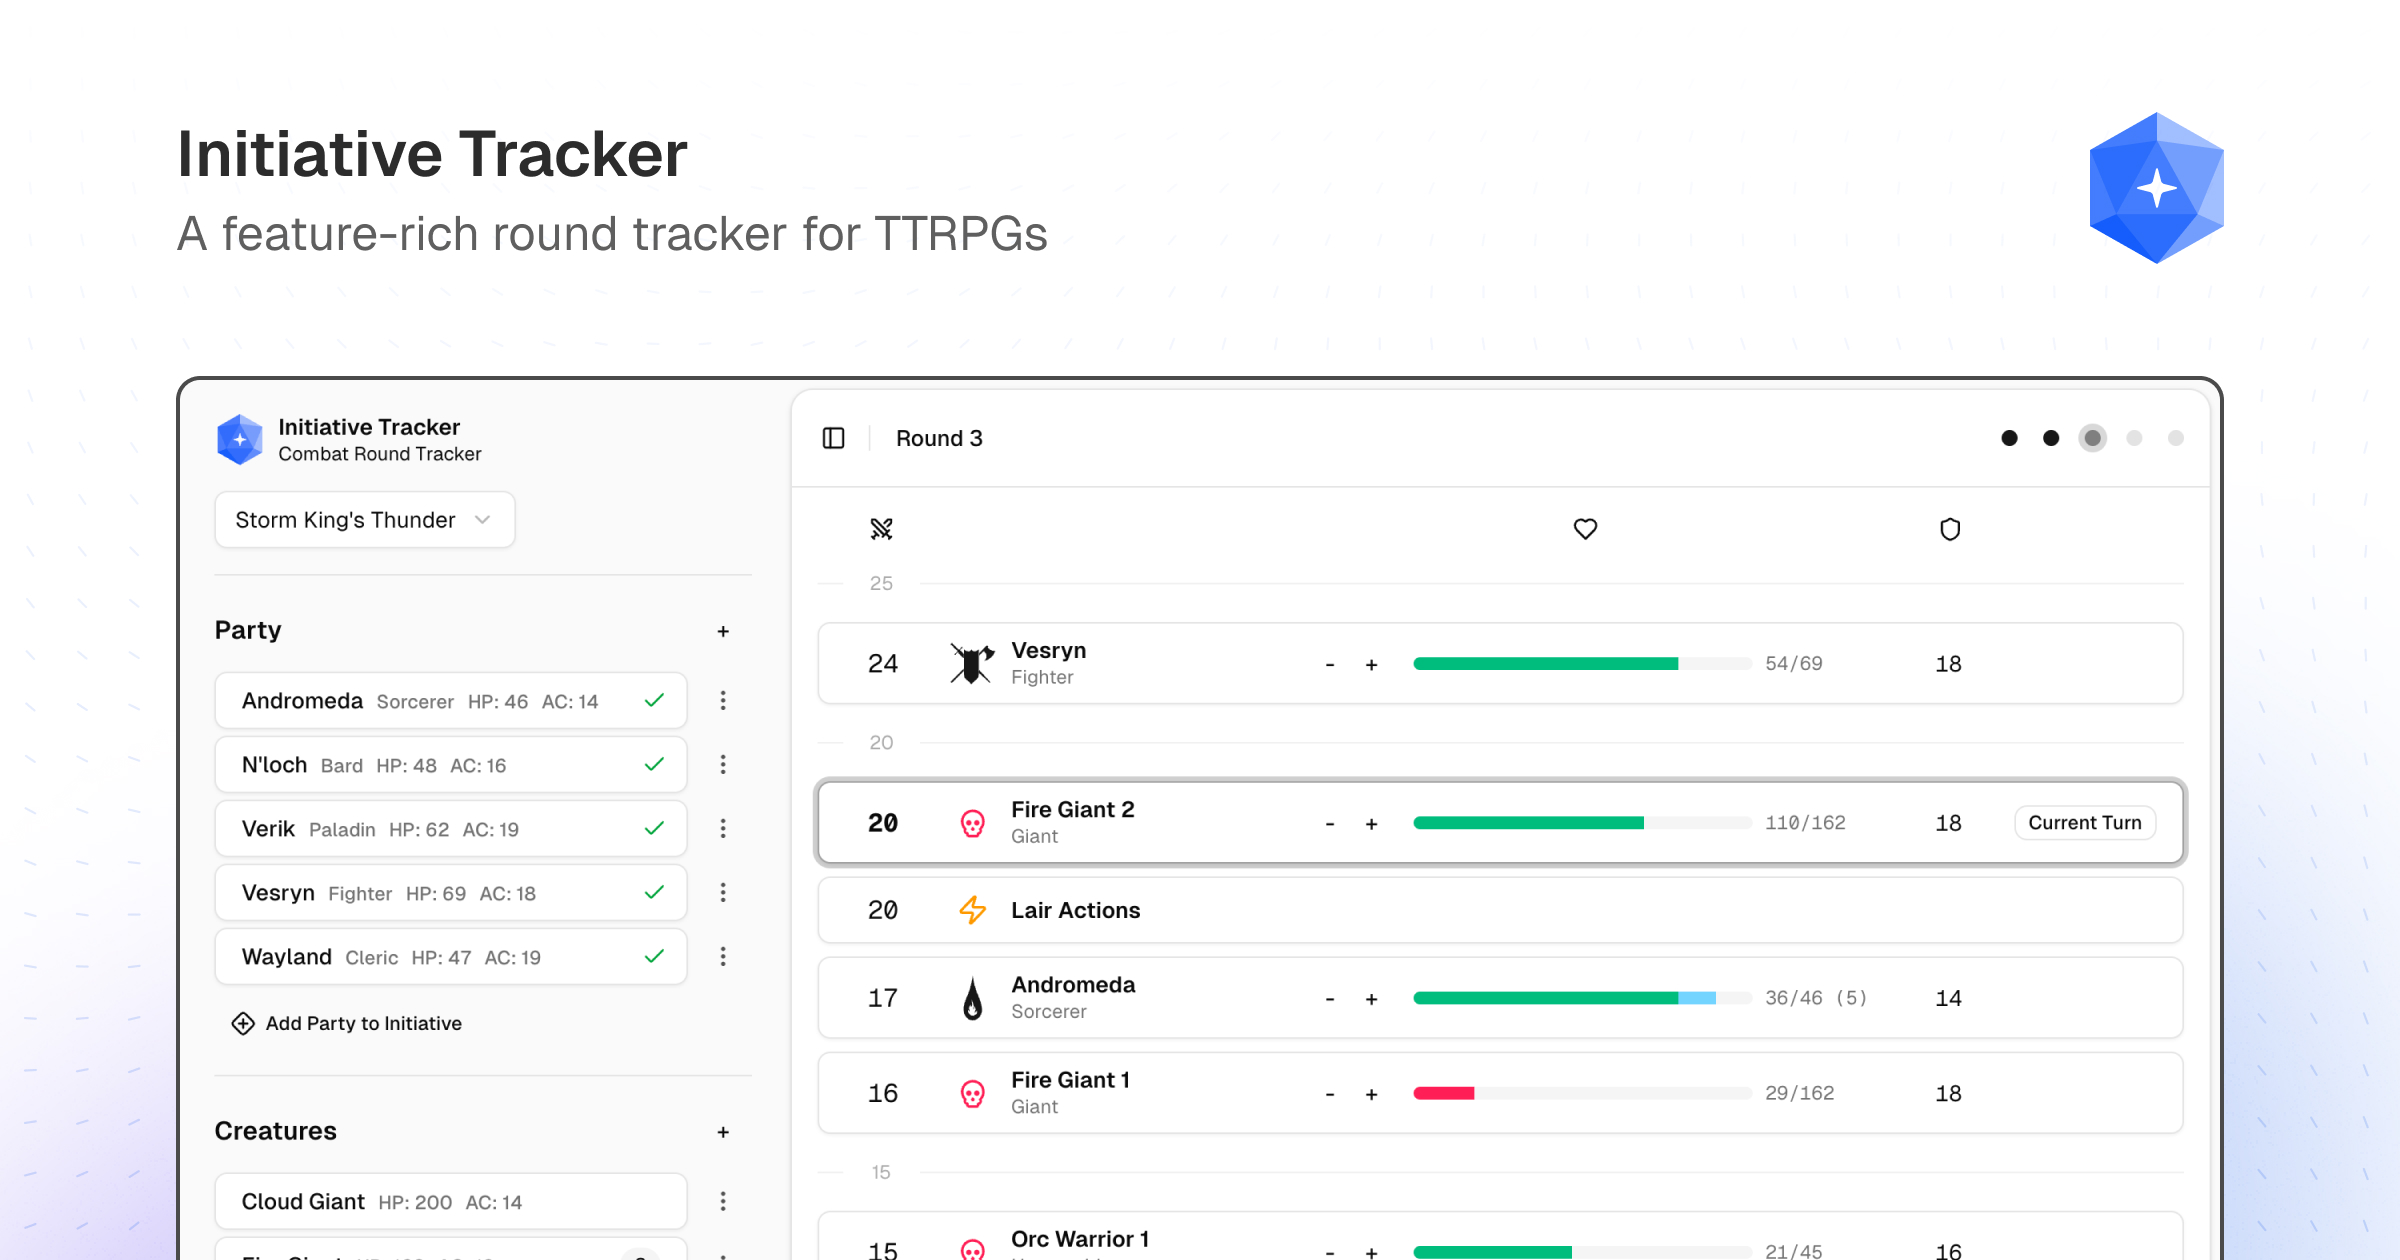Open Verik's three-dot options menu
Image resolution: width=2400 pixels, height=1260 pixels.
point(723,828)
